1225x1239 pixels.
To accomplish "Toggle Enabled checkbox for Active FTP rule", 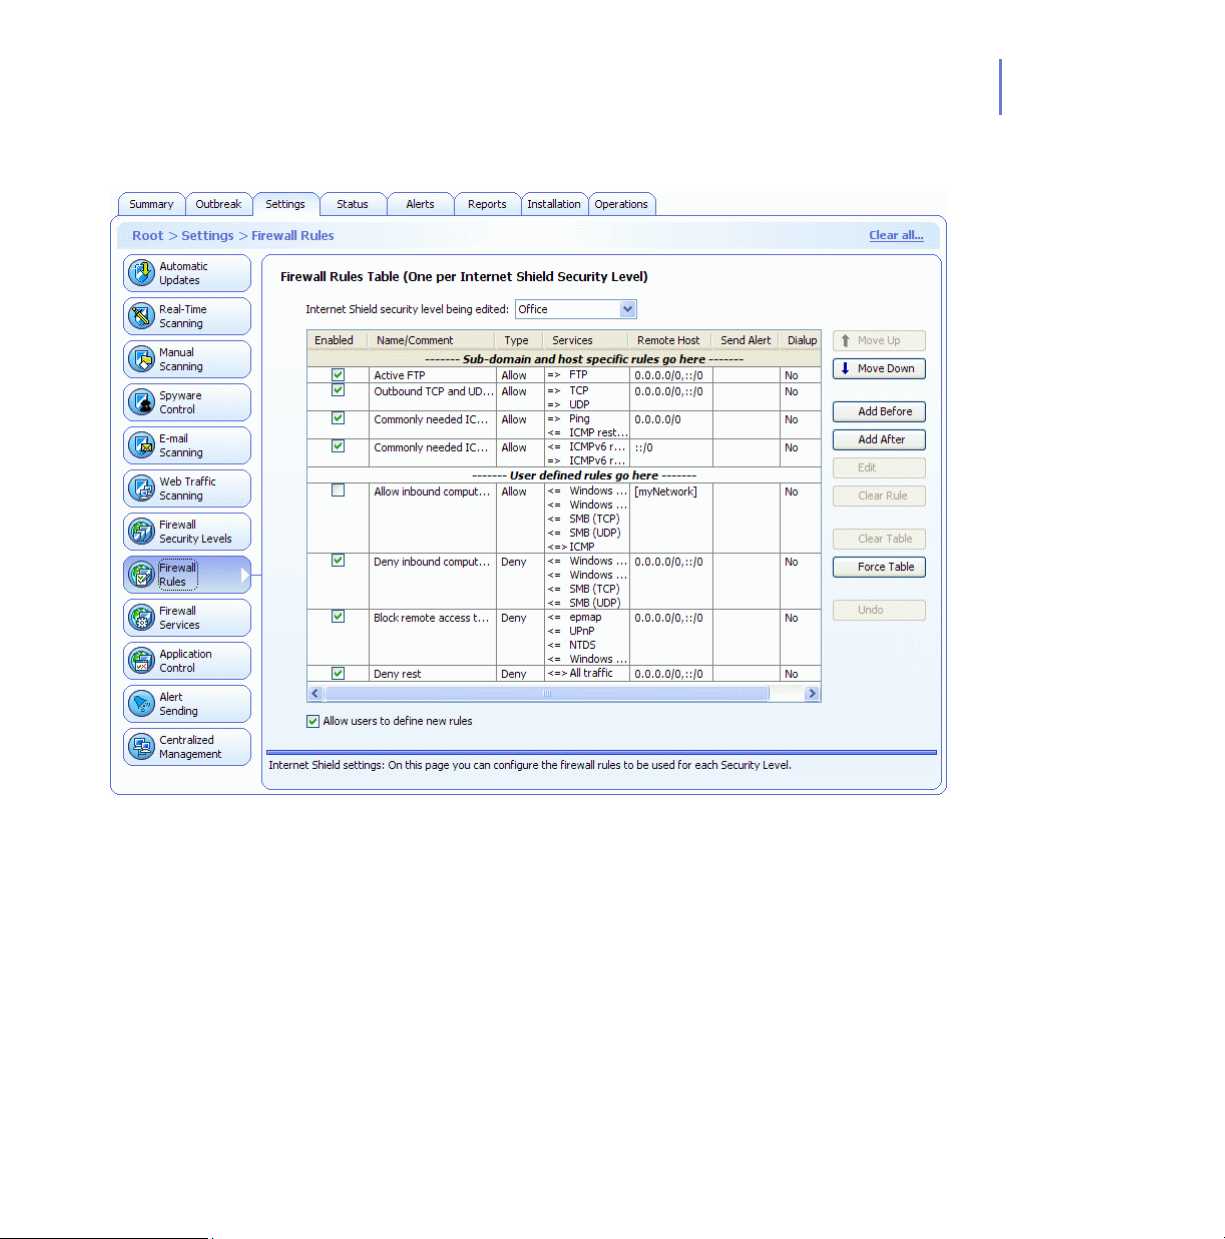I will click(x=338, y=375).
